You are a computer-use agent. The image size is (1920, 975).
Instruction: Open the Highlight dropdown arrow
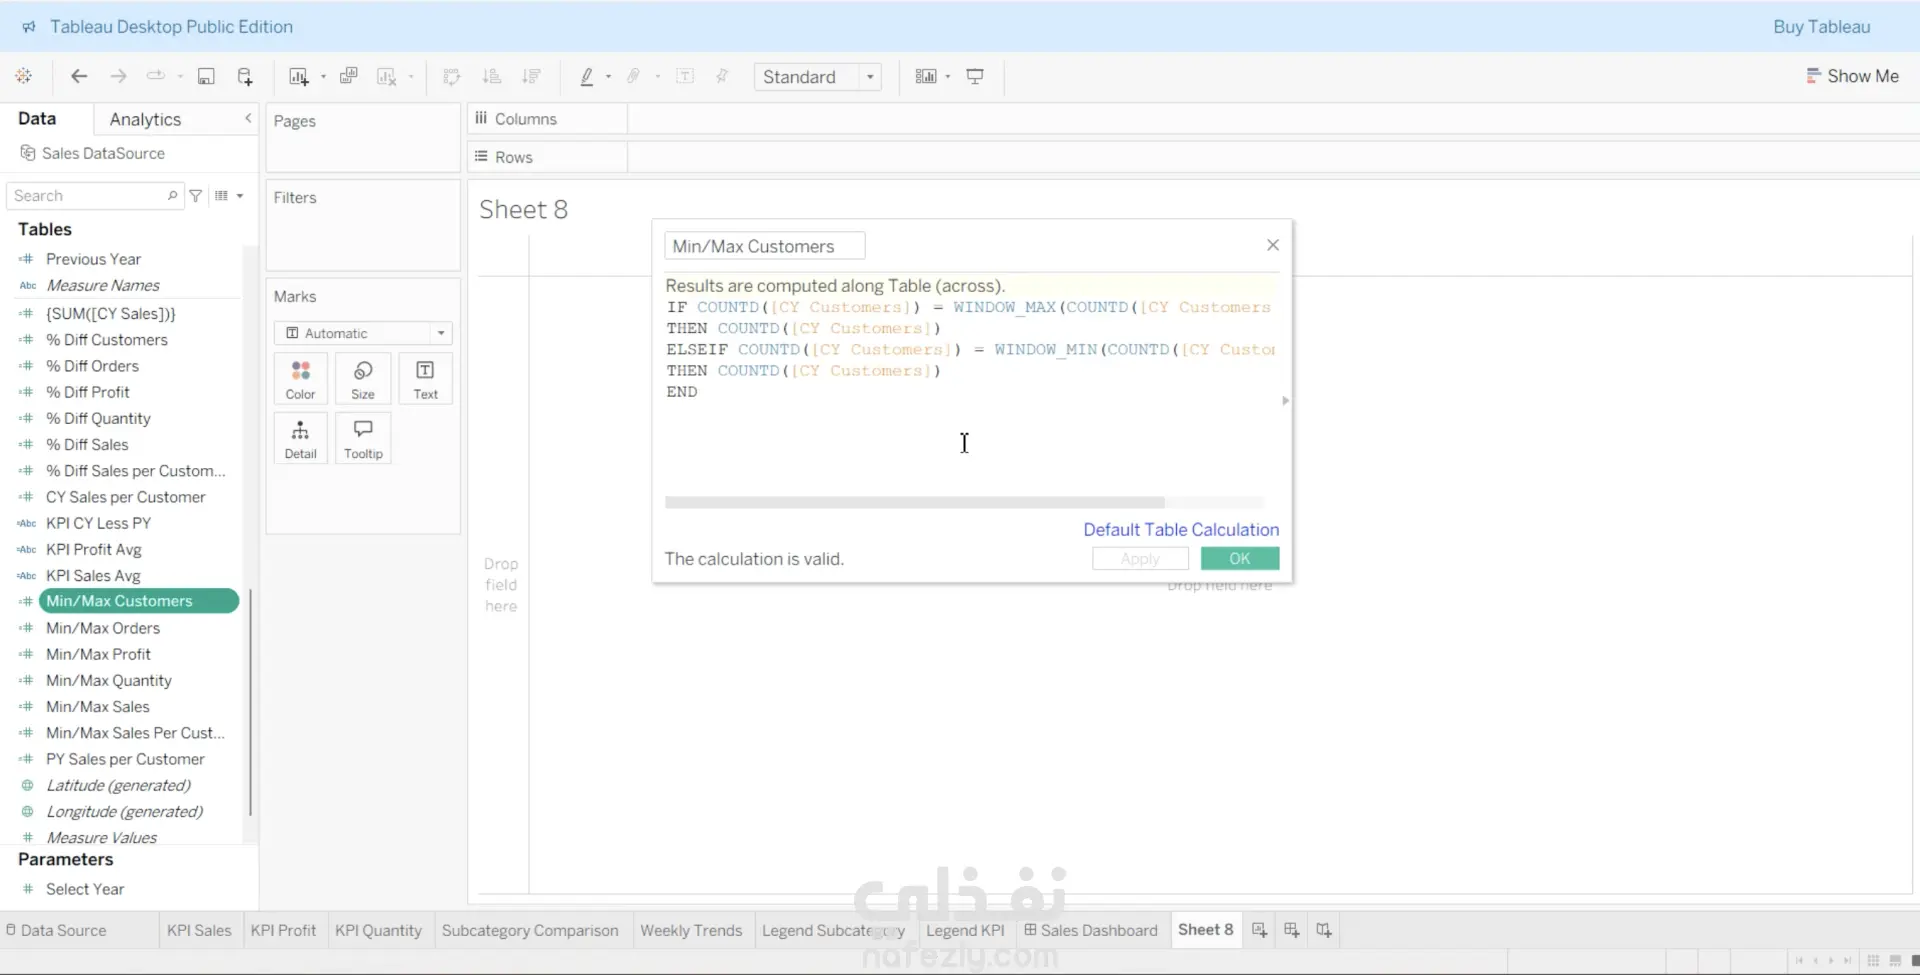[608, 77]
